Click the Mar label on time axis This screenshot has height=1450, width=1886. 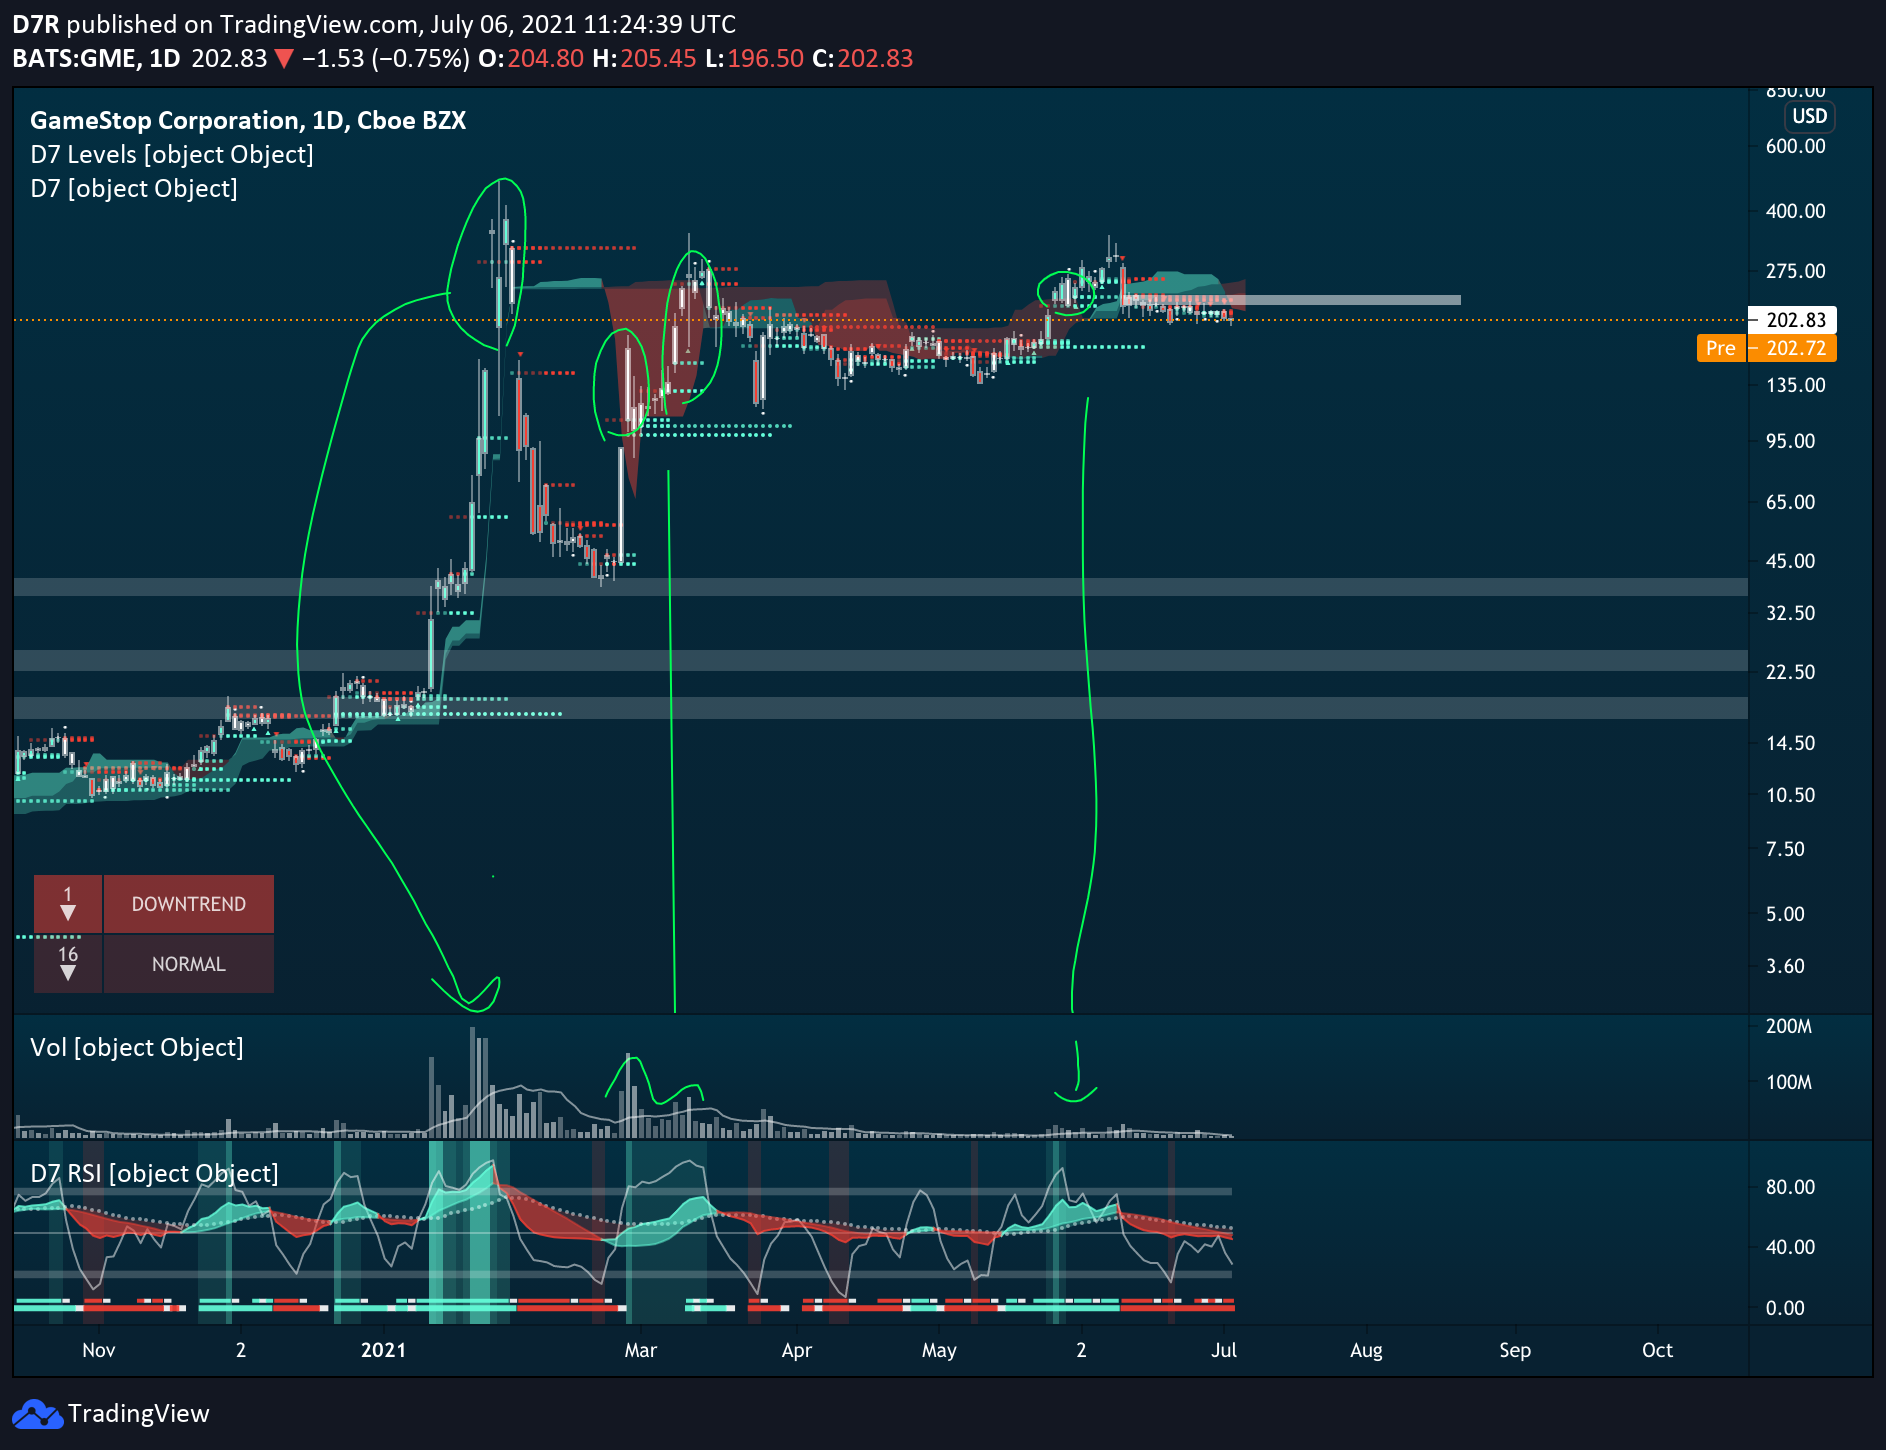[641, 1350]
